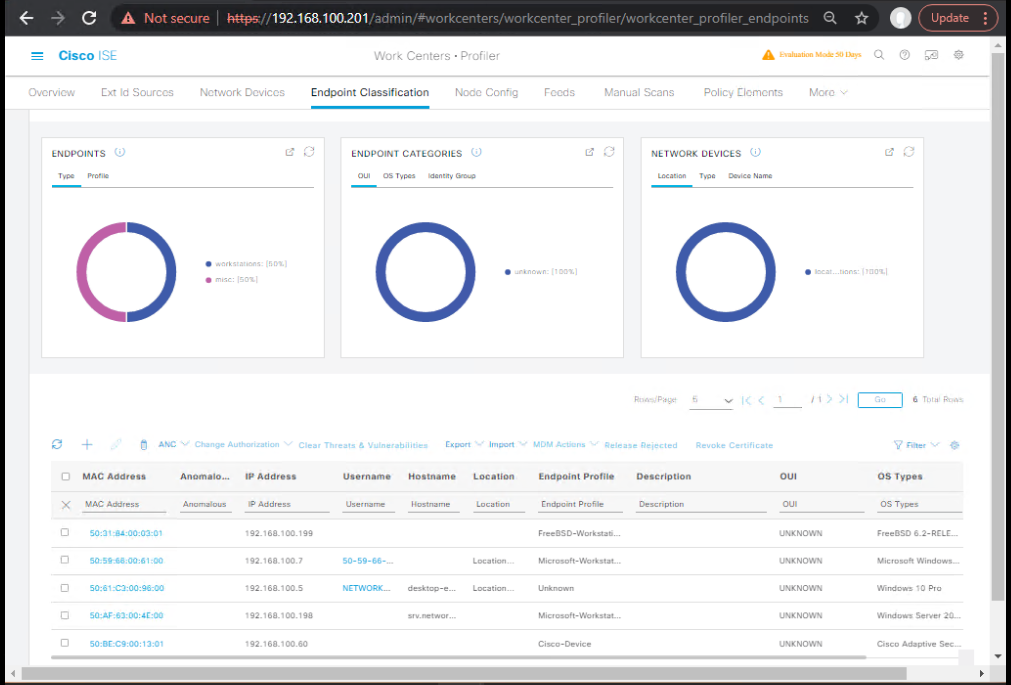Check the box for 50:31:84:00:03:01
The image size is (1011, 685).
pos(65,533)
